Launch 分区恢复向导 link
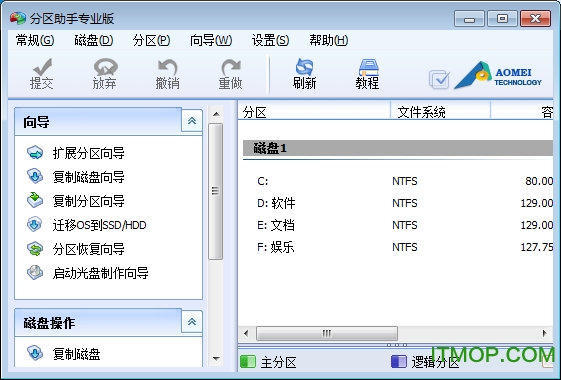The width and height of the screenshot is (561, 380). [x=88, y=249]
